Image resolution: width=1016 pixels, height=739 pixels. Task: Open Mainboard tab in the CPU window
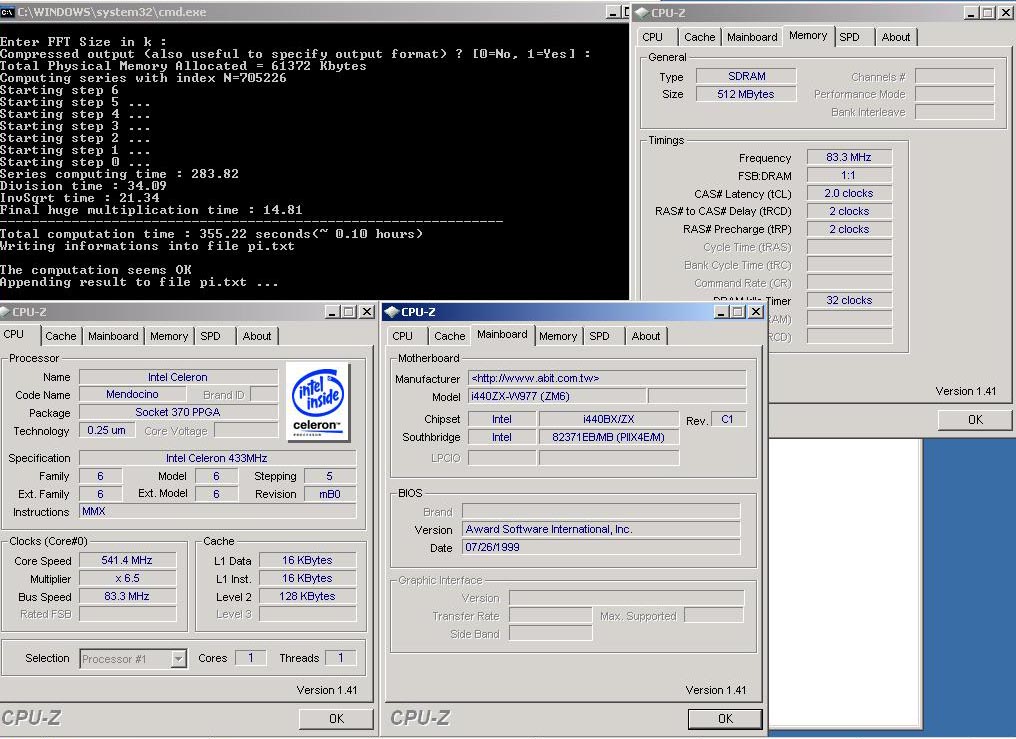[113, 336]
